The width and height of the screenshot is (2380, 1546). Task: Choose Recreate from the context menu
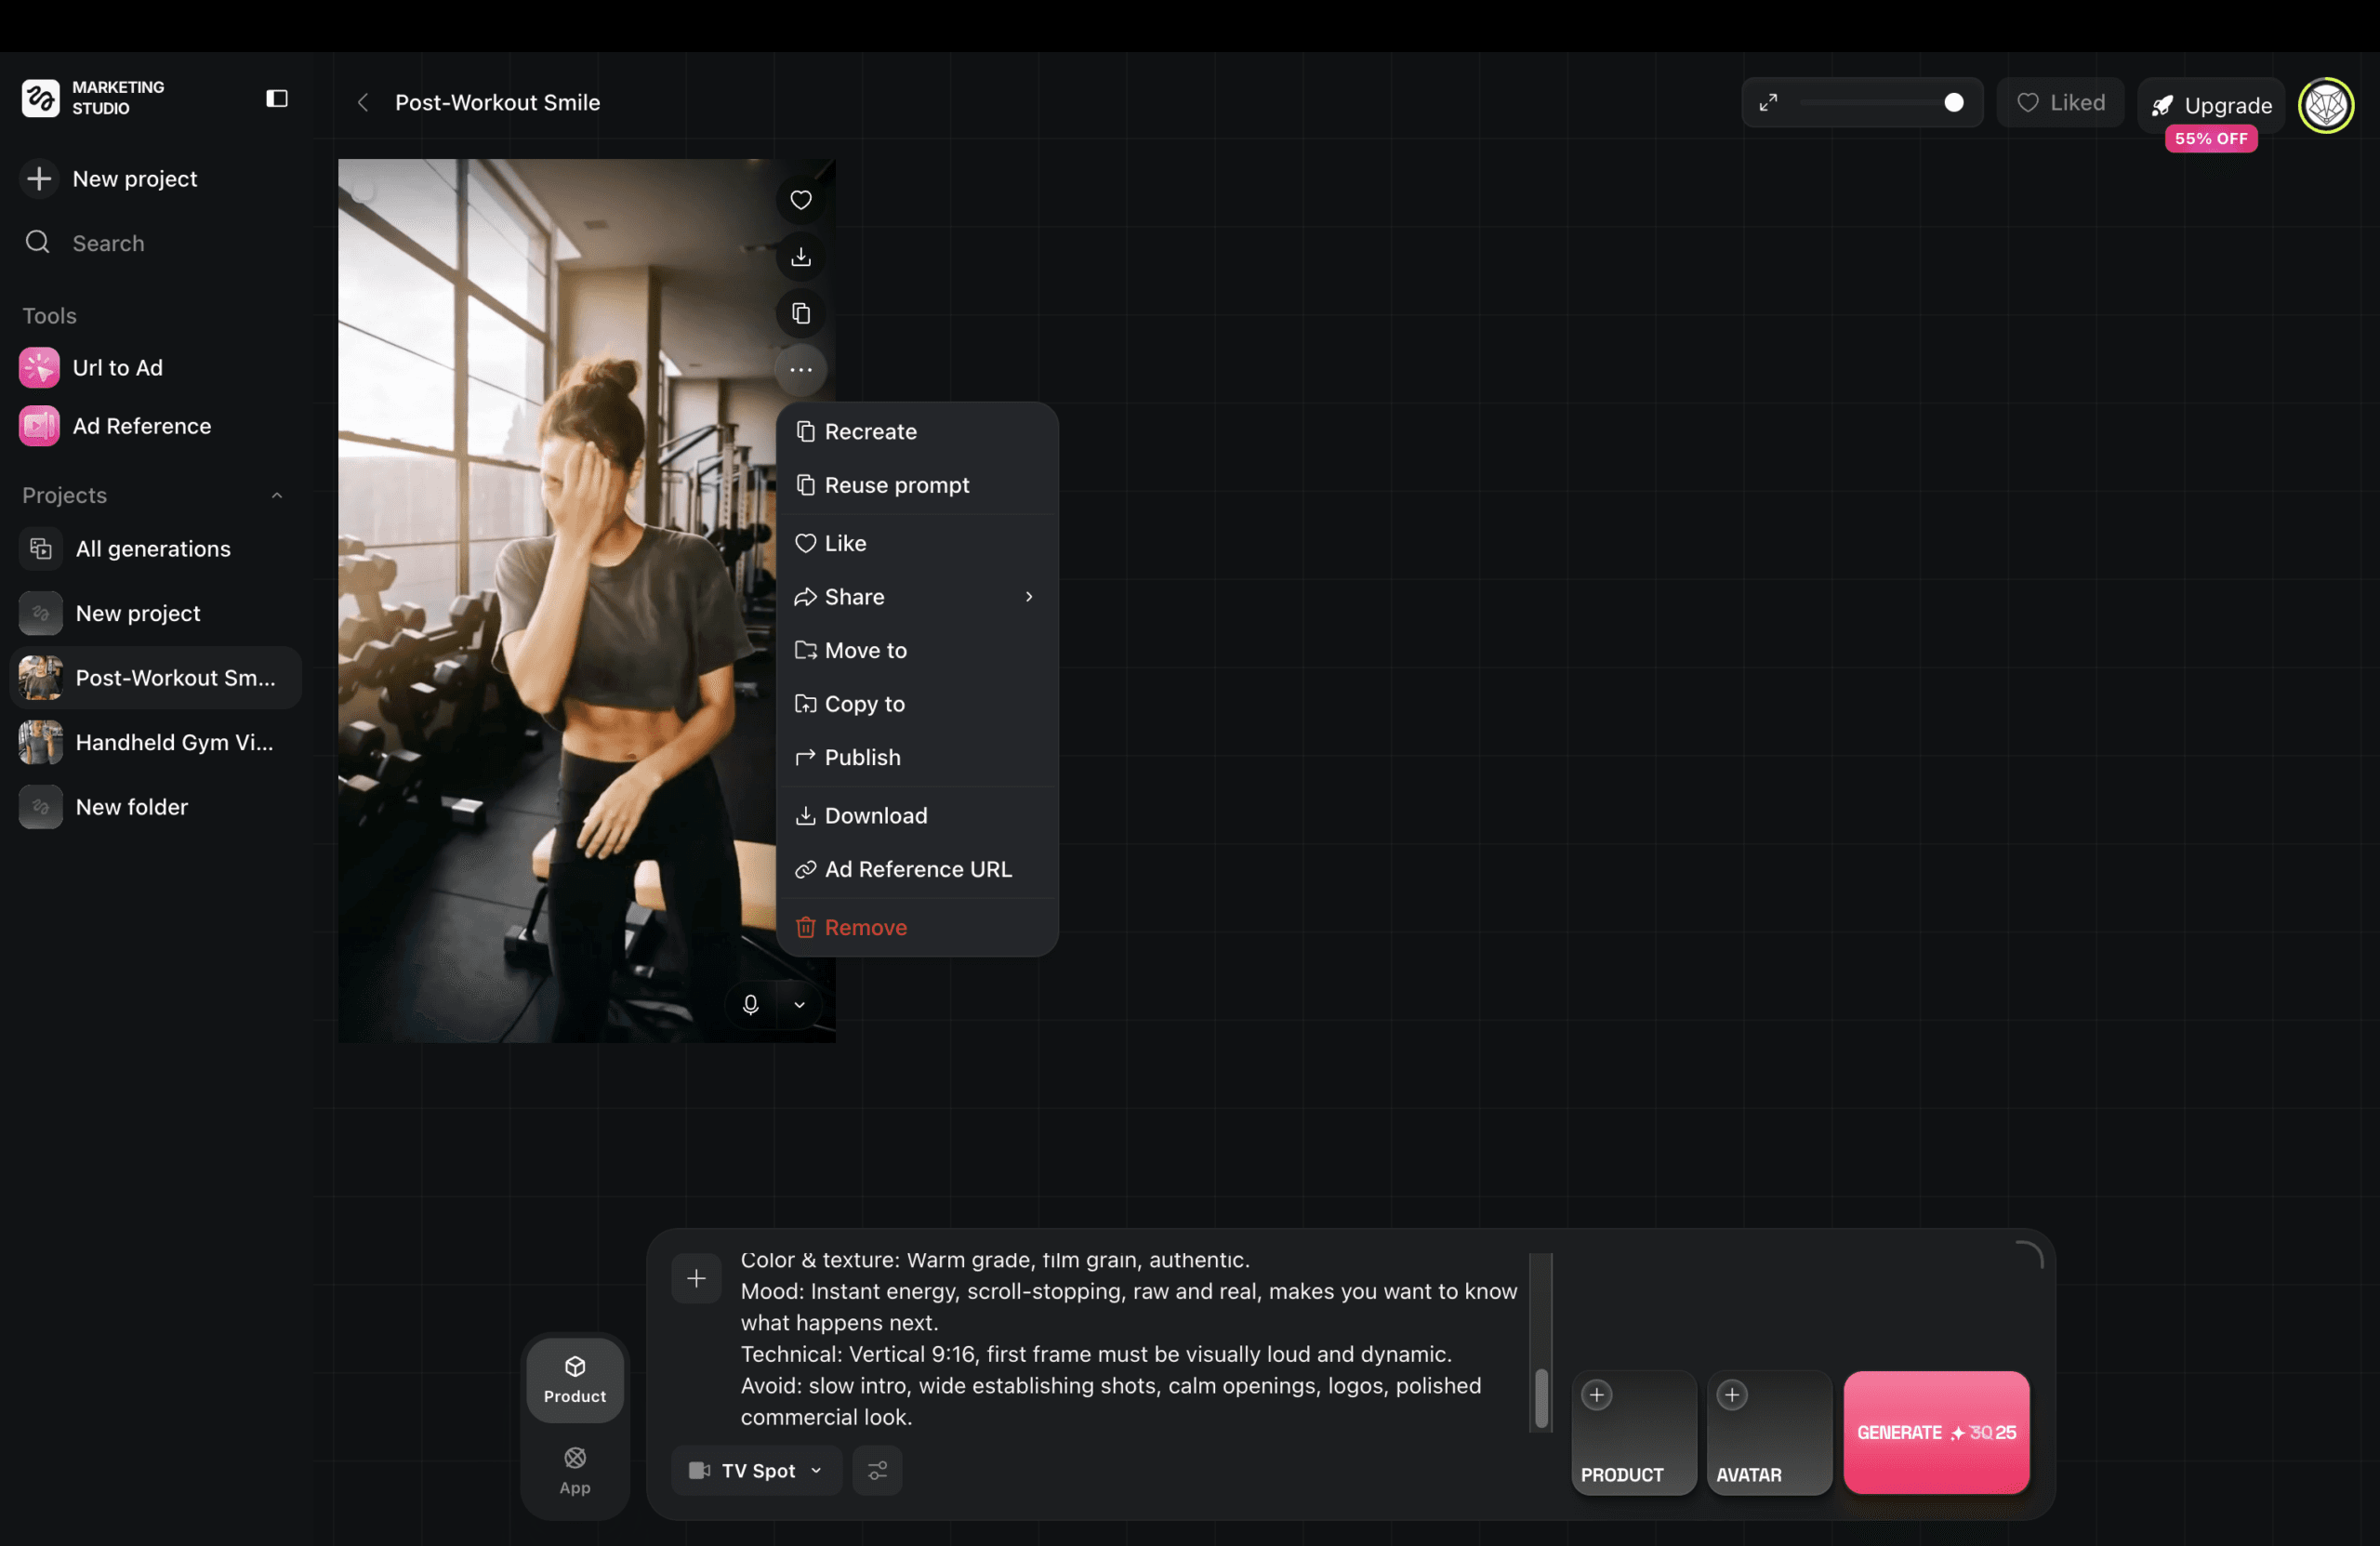pyautogui.click(x=917, y=430)
